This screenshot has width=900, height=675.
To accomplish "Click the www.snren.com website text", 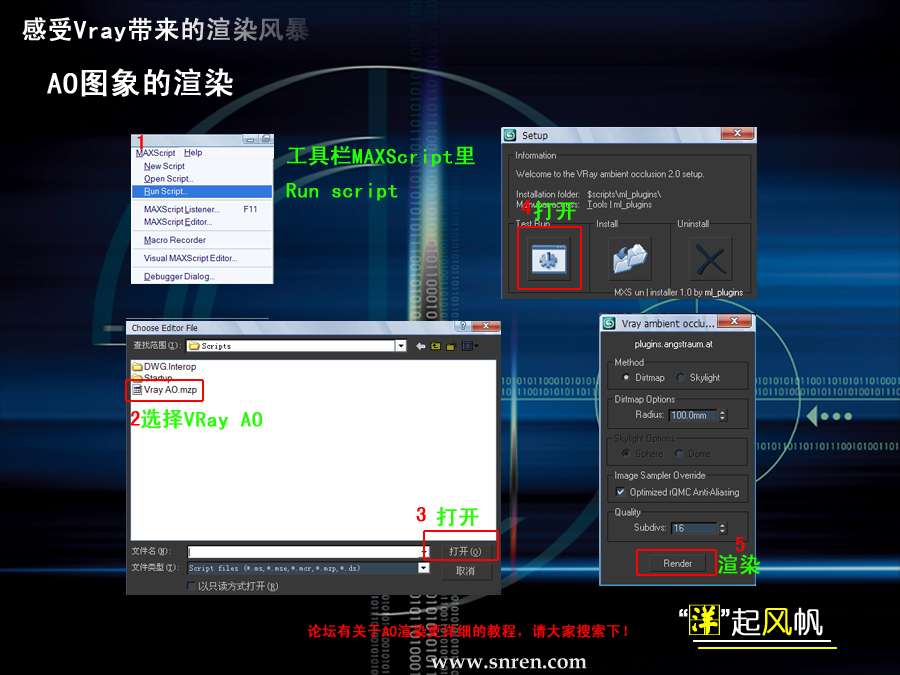I will 509,662.
